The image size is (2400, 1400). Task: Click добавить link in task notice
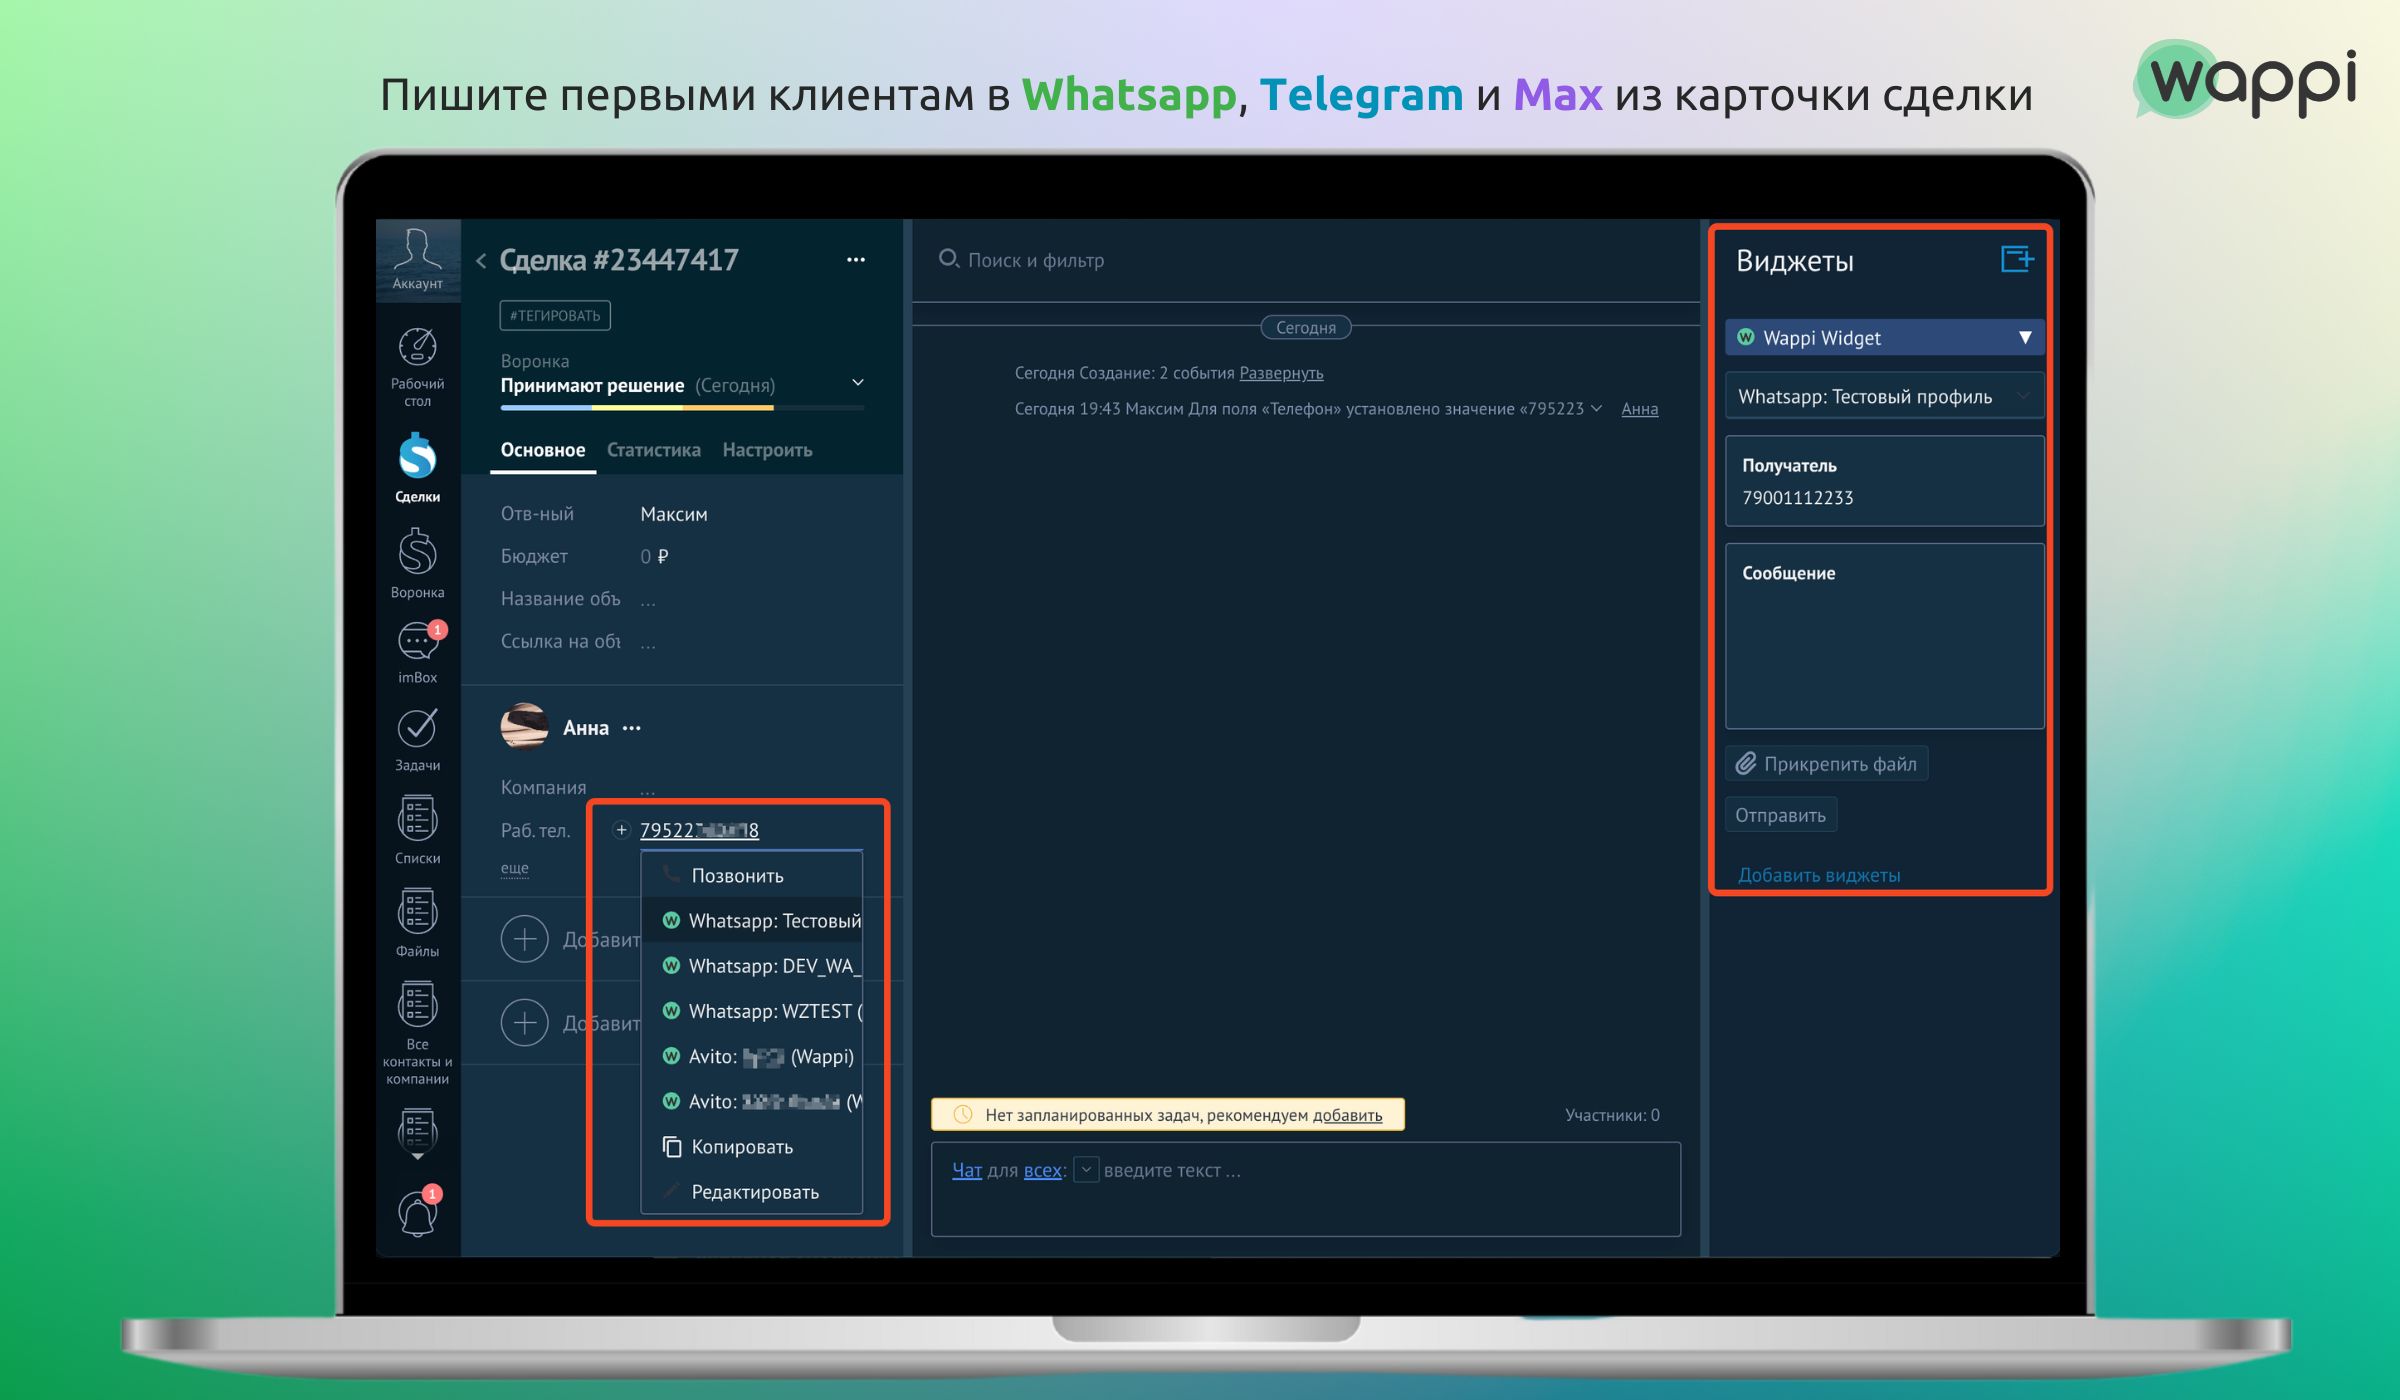(1347, 1115)
